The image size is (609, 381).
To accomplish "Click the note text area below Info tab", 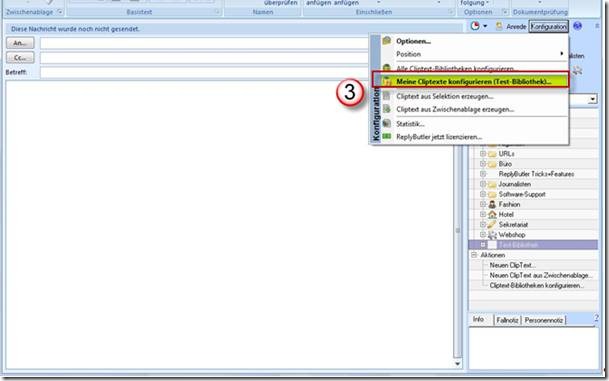I will pos(534,348).
